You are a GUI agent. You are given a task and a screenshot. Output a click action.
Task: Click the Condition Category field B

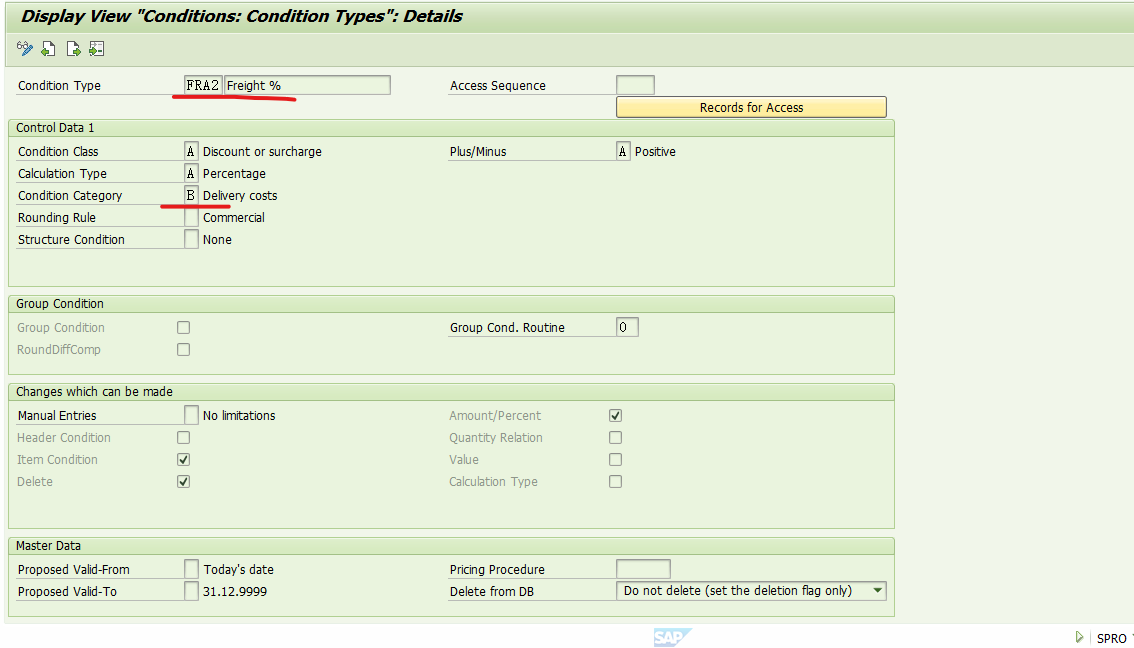pyautogui.click(x=191, y=195)
